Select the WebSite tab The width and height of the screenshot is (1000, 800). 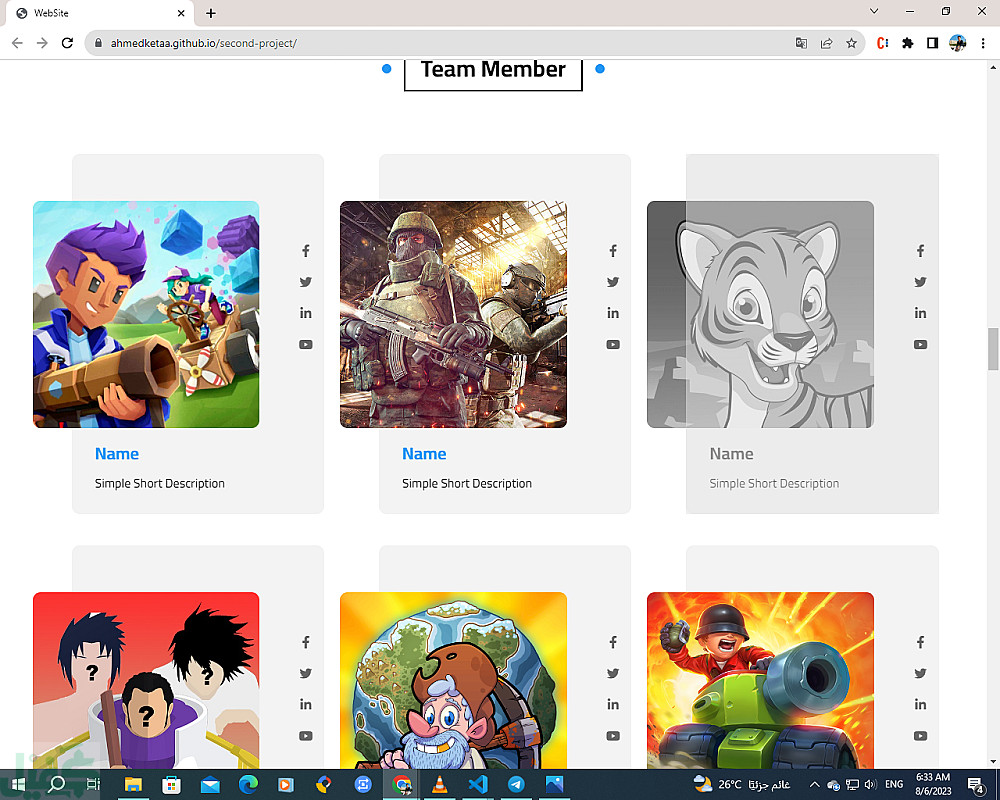pyautogui.click(x=99, y=13)
